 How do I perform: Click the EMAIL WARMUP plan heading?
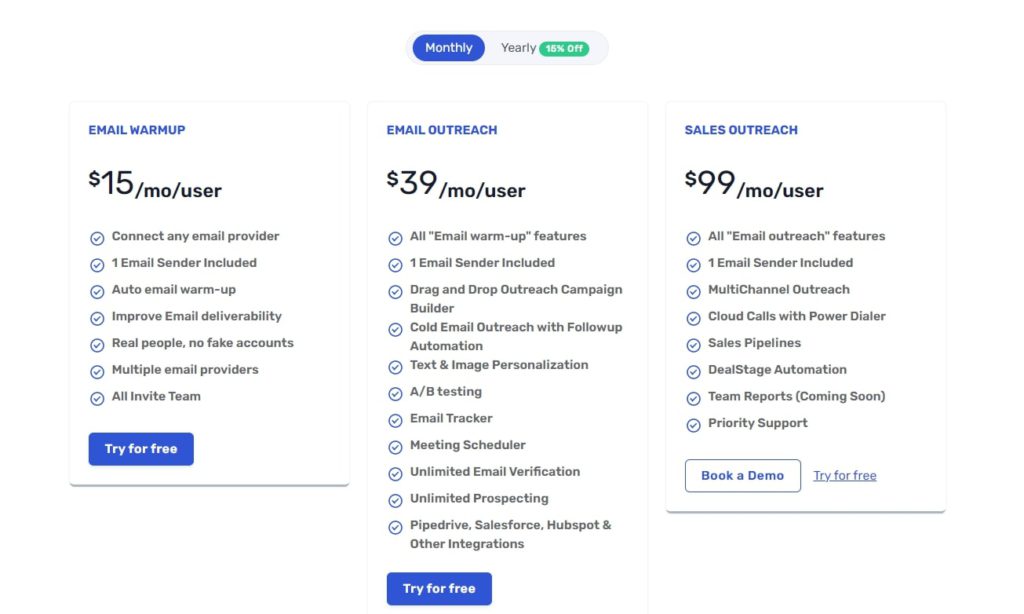point(137,130)
